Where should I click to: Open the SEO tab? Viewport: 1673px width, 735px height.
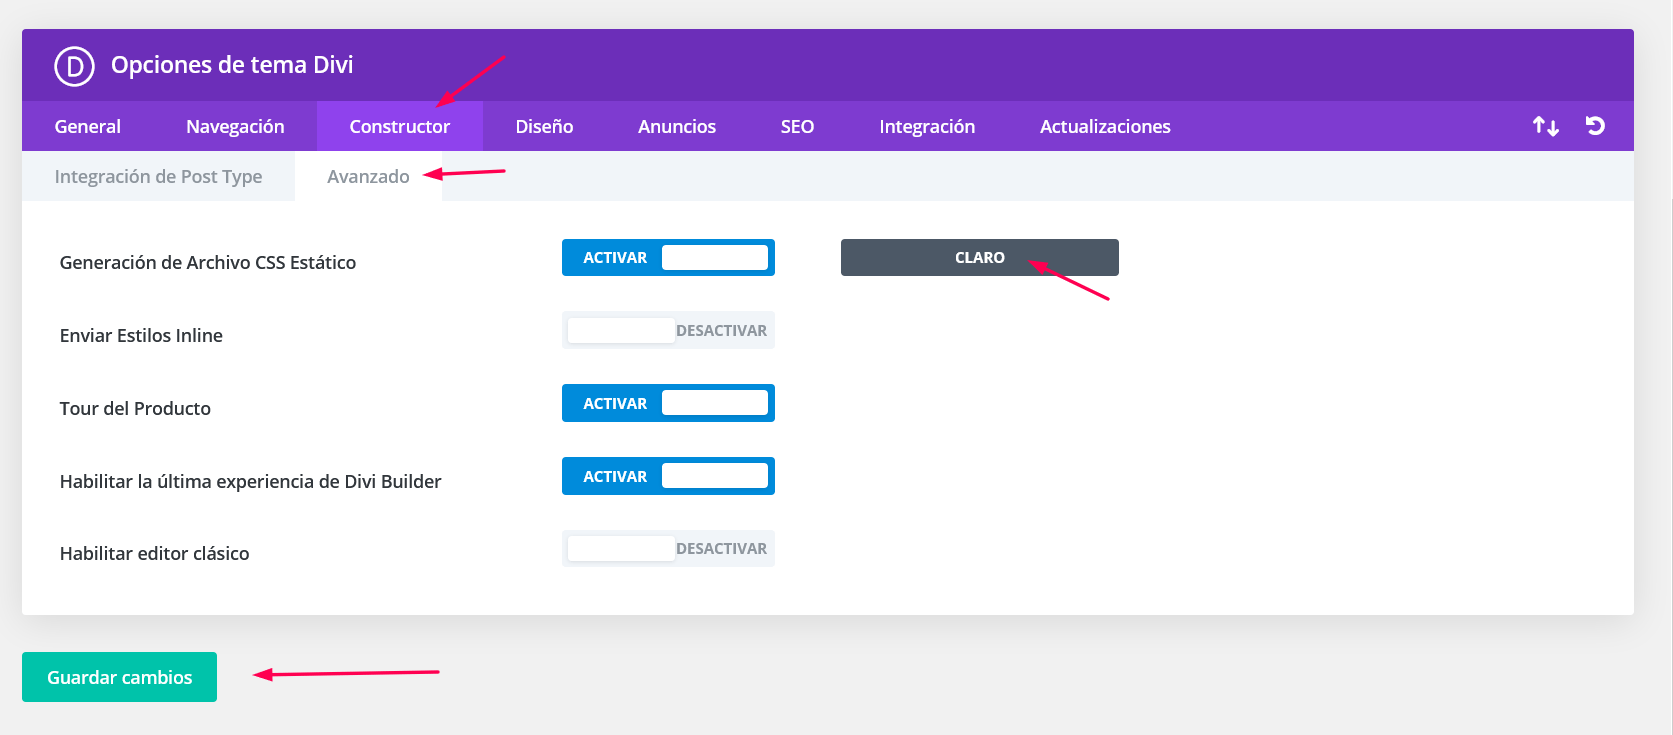coord(797,126)
